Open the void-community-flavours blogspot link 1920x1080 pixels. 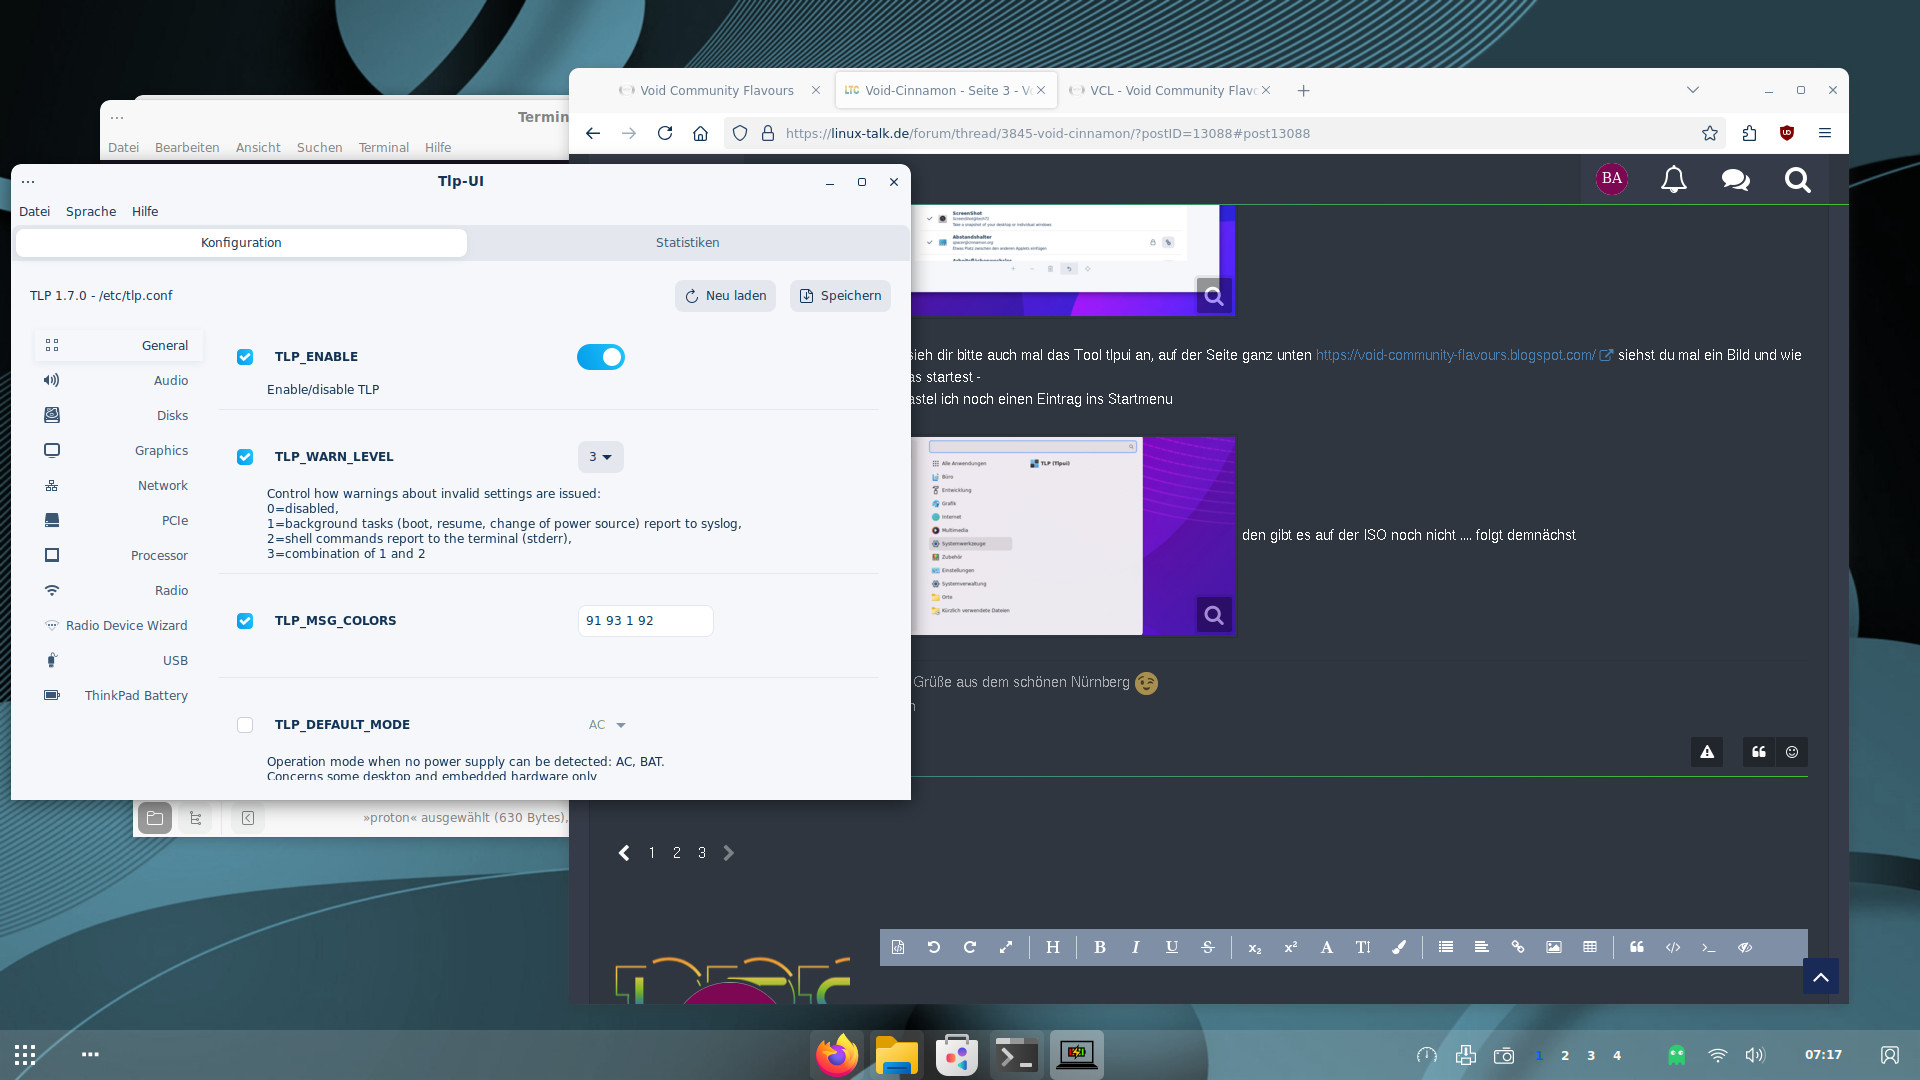point(1455,355)
